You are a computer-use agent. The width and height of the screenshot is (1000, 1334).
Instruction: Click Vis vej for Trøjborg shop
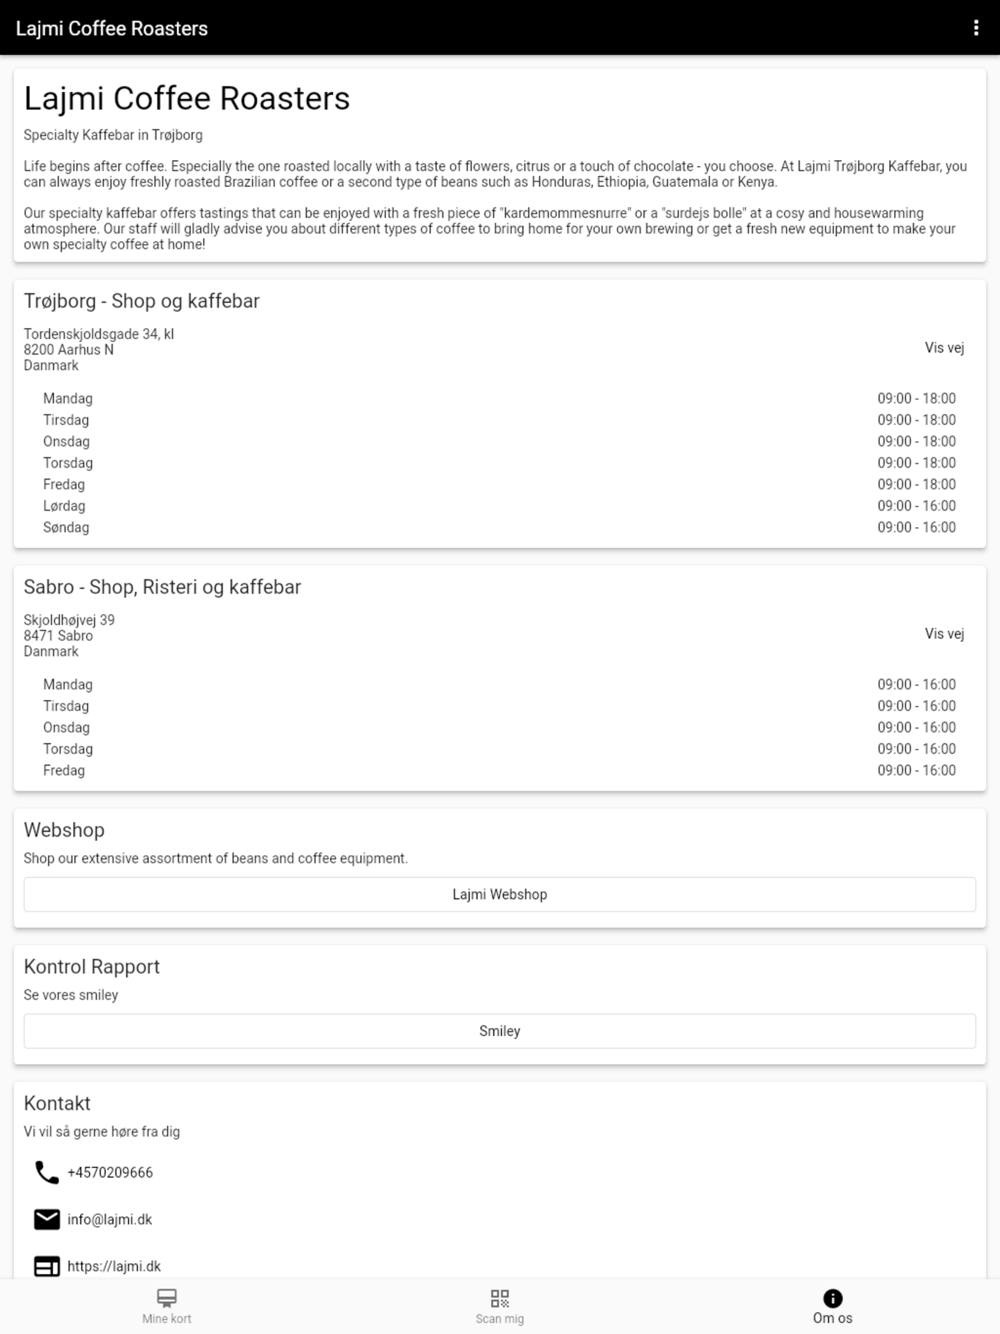[x=944, y=348]
